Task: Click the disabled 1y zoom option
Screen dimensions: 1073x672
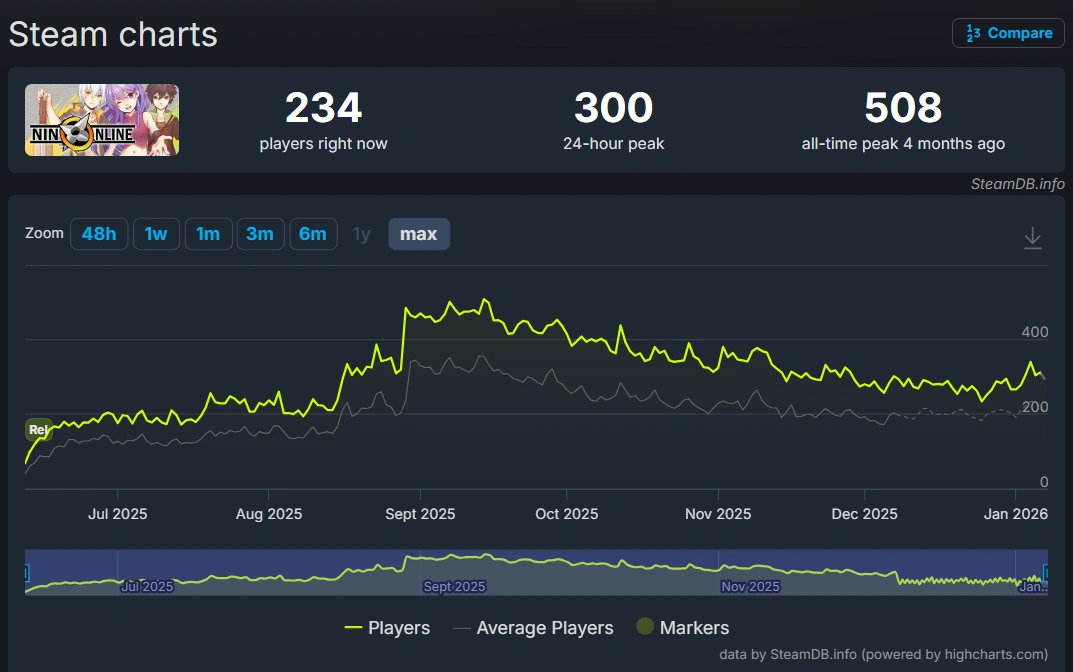Action: (361, 234)
